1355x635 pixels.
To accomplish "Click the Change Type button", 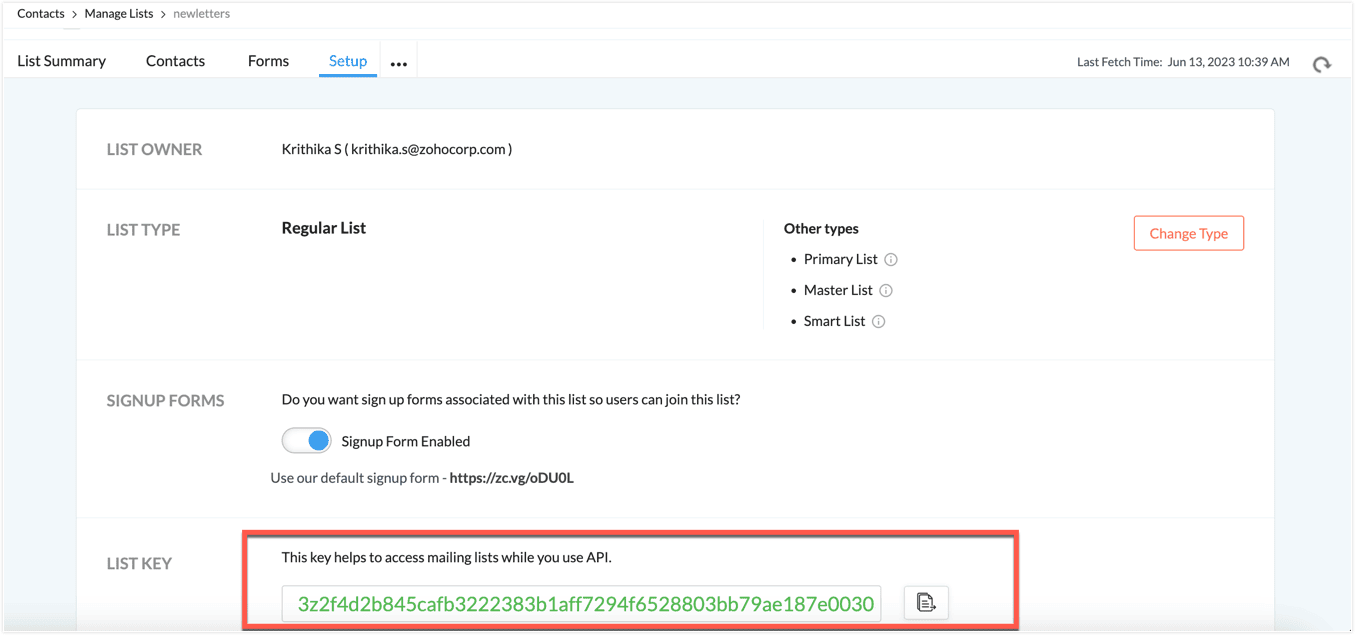I will (x=1188, y=232).
